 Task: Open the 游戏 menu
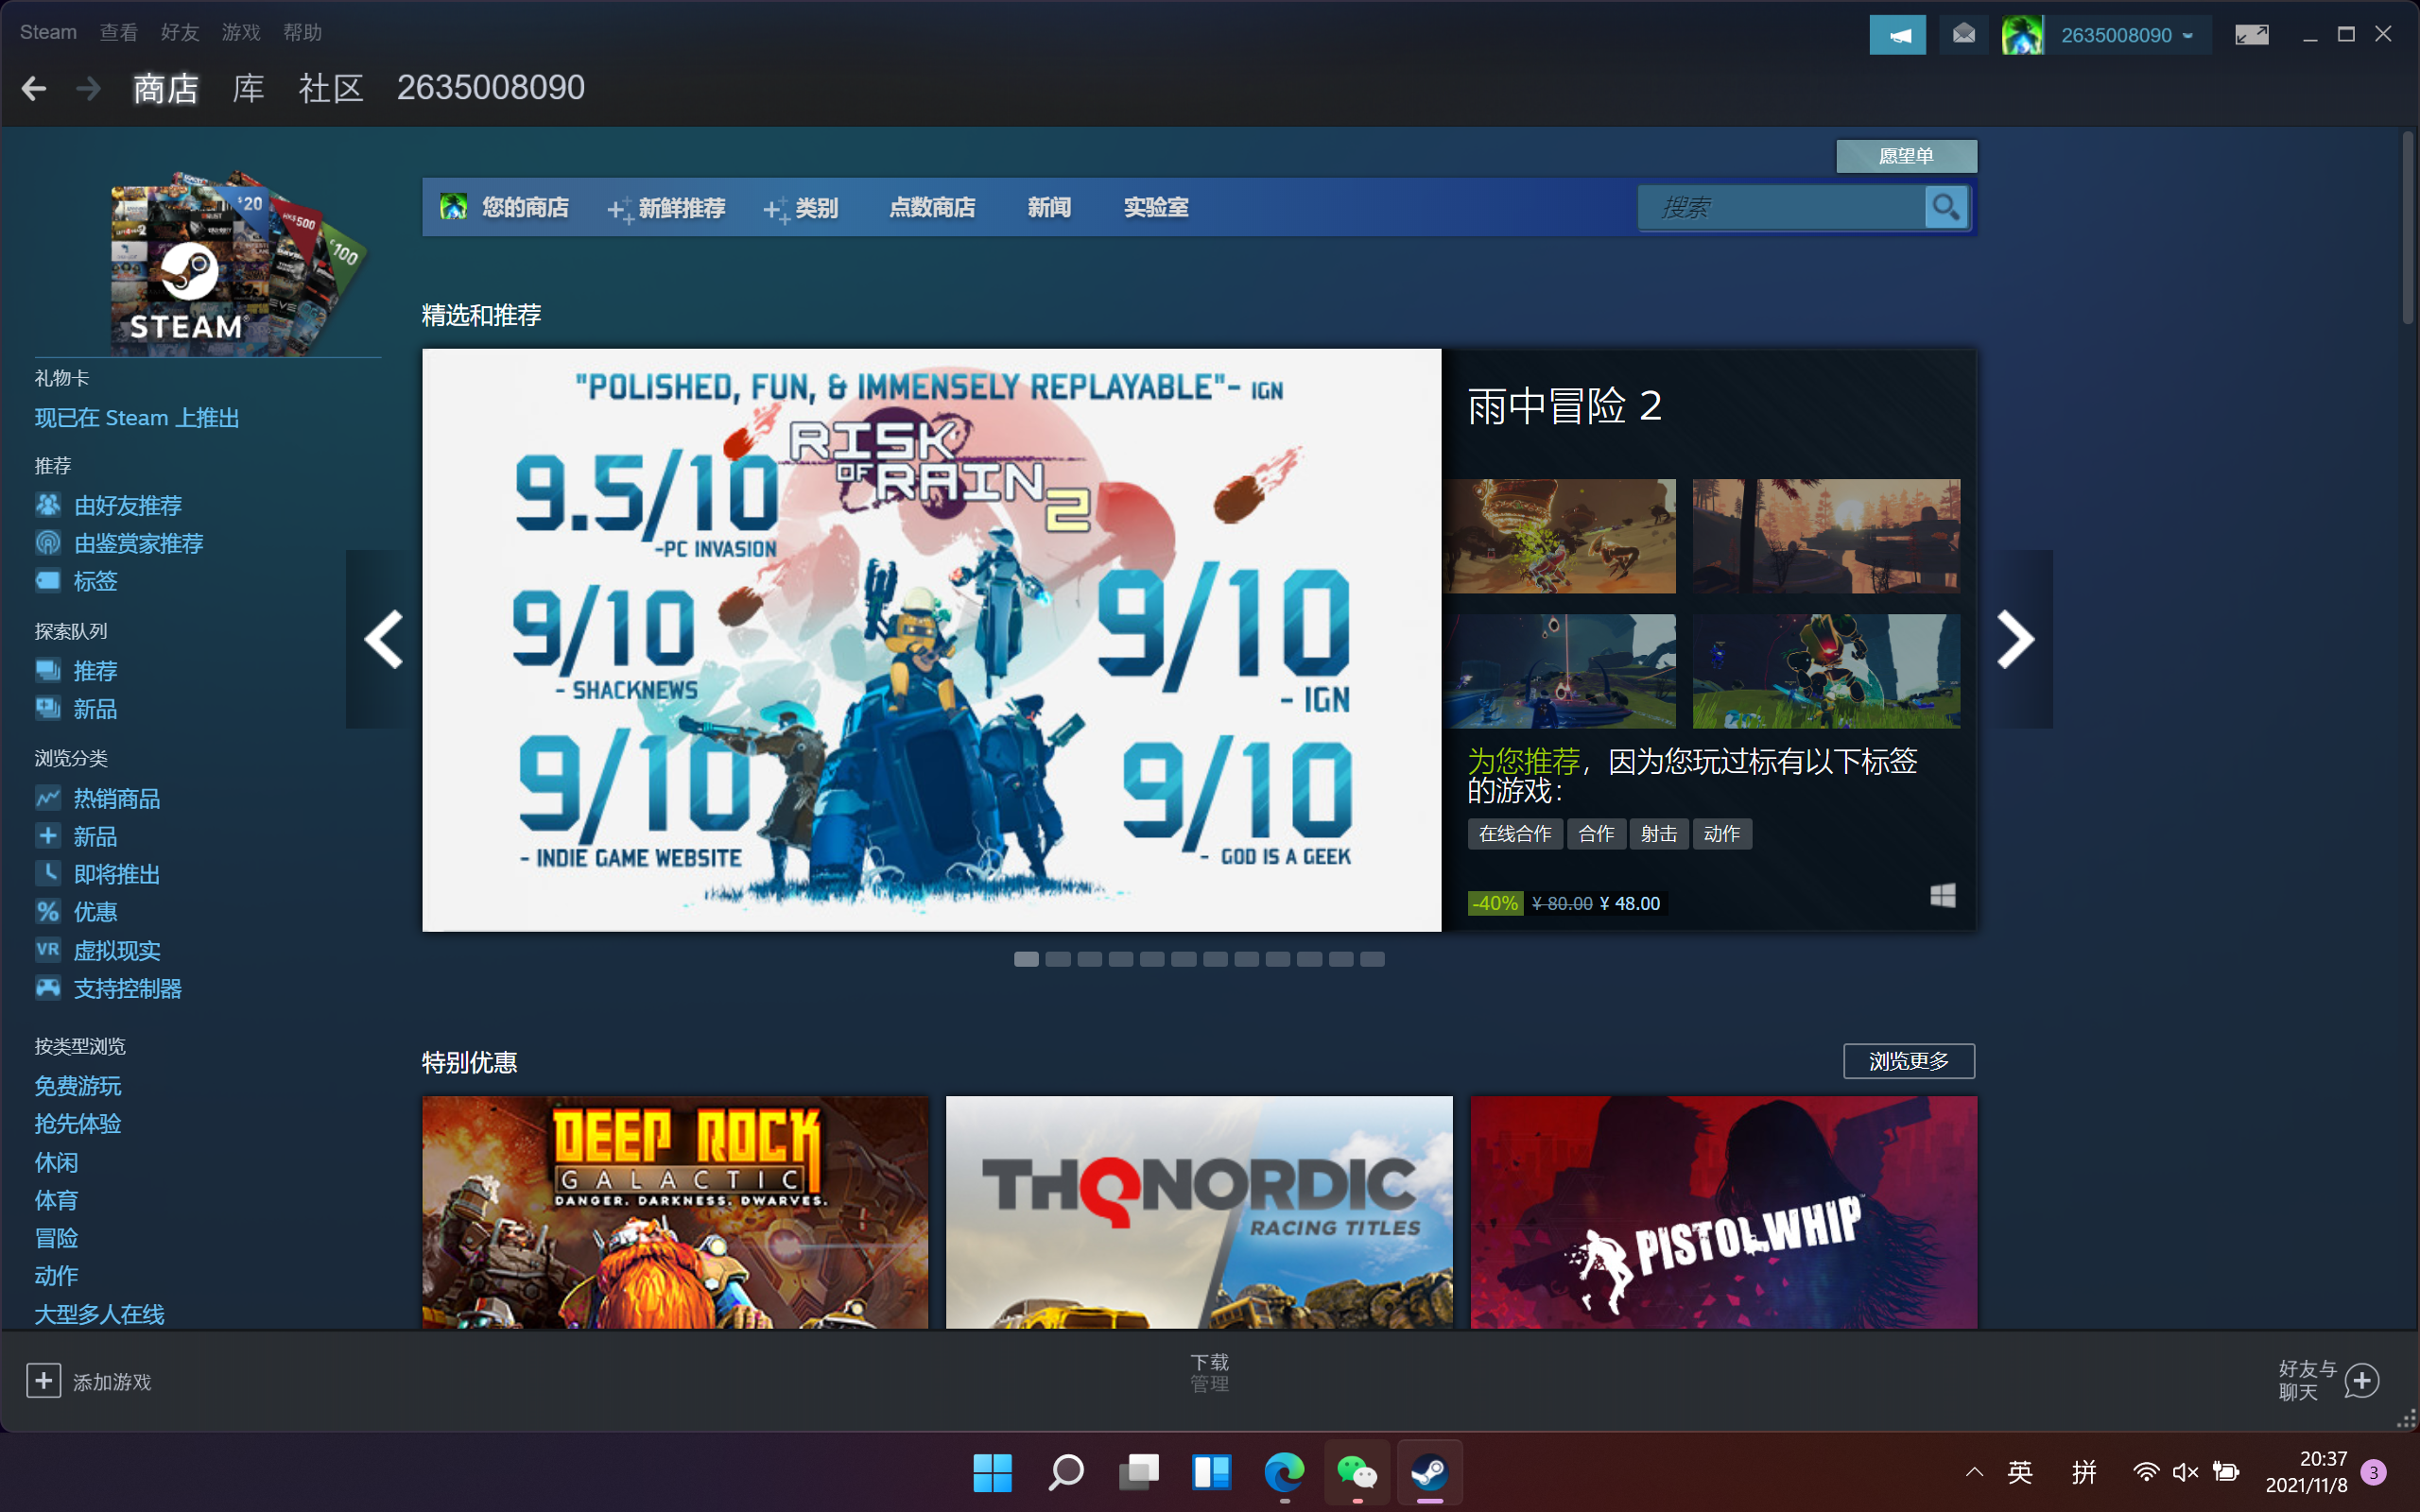[x=241, y=32]
